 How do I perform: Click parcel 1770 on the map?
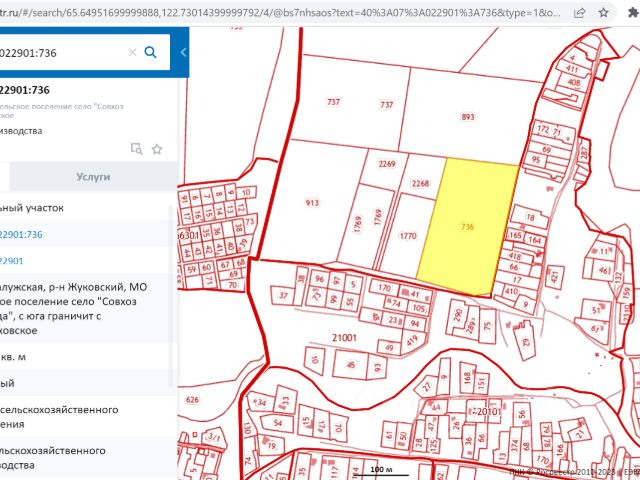(406, 237)
